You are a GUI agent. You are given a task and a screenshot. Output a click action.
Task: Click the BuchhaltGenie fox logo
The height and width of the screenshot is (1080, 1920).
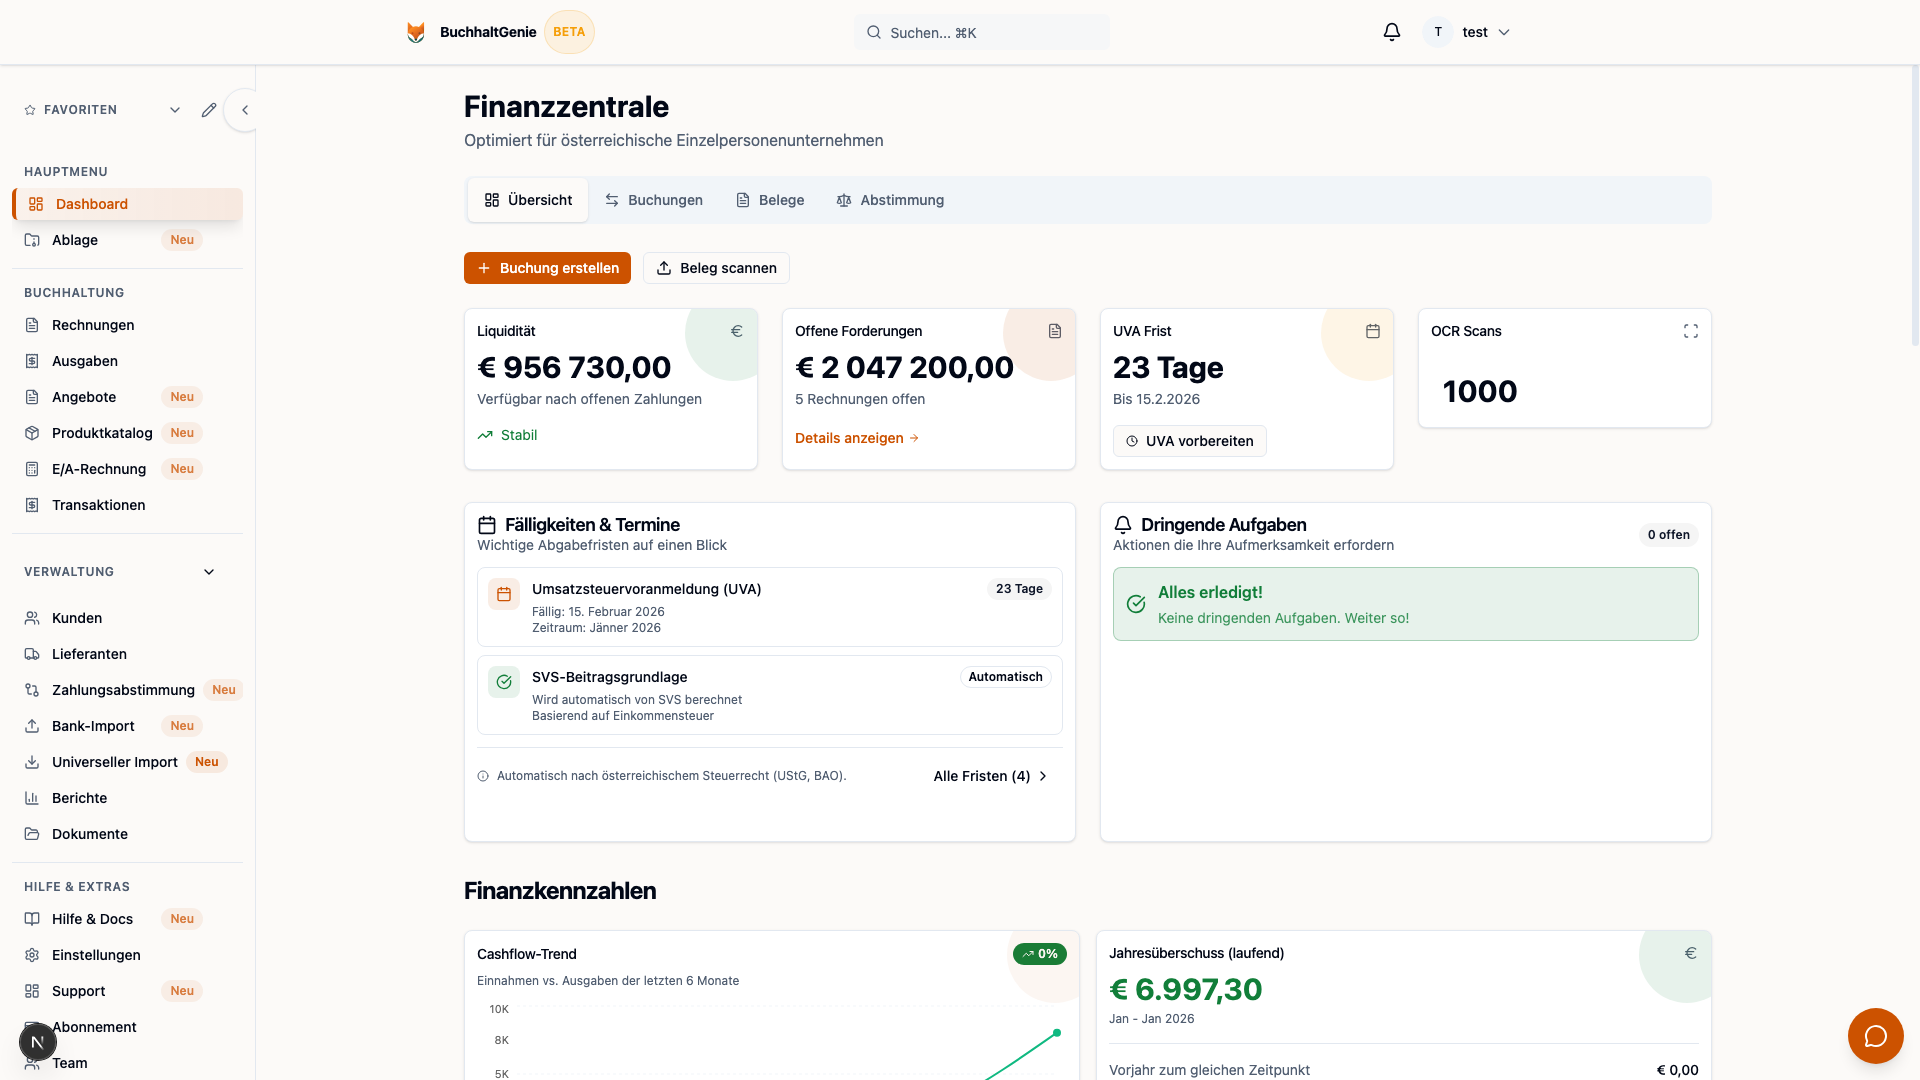(x=416, y=32)
